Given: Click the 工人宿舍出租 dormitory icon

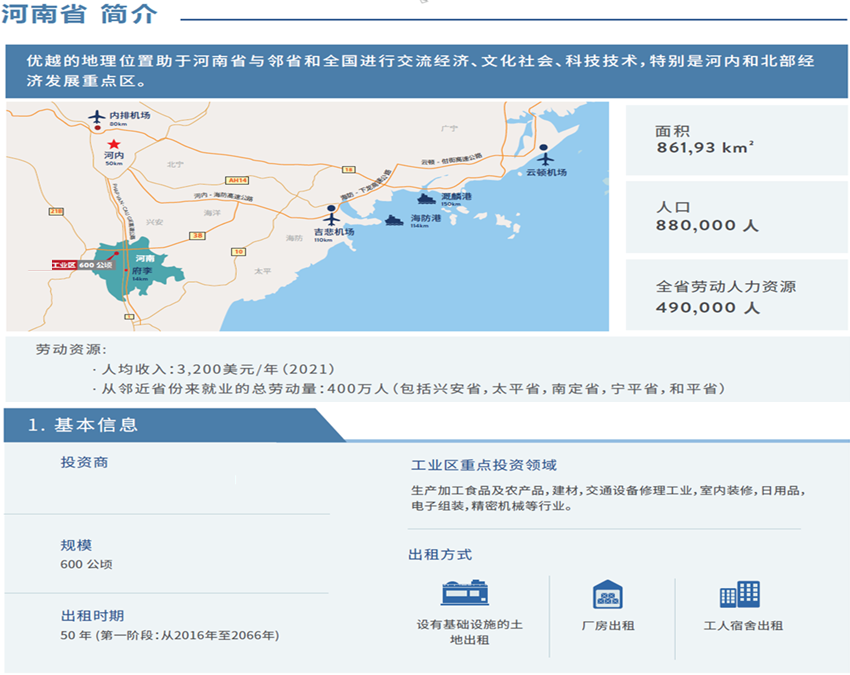Looking at the screenshot, I should tap(739, 594).
